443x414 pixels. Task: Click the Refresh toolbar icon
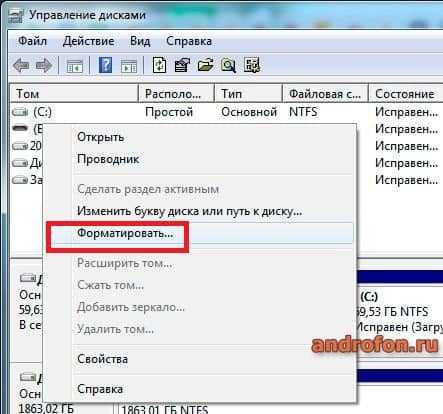pos(160,65)
